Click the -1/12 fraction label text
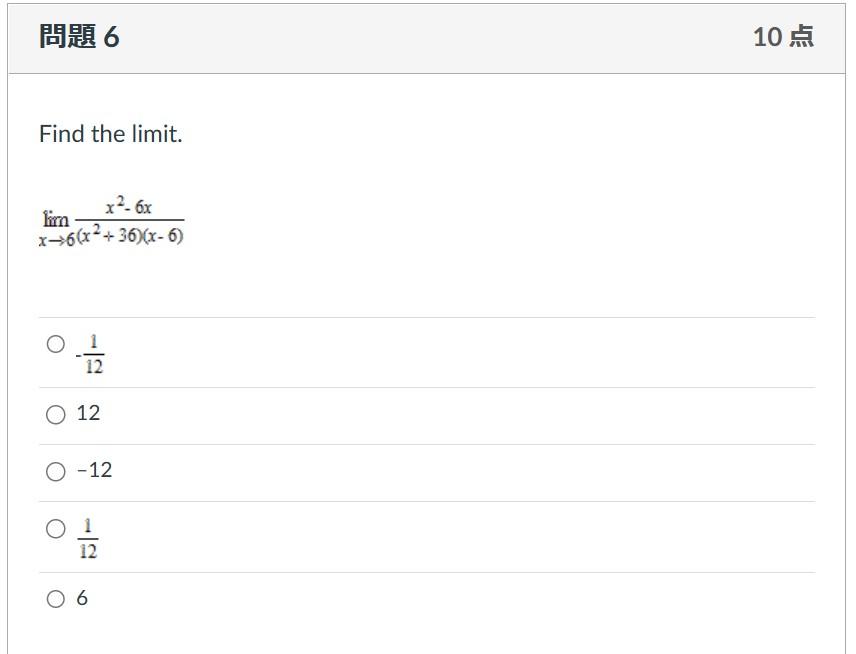 click(92, 353)
